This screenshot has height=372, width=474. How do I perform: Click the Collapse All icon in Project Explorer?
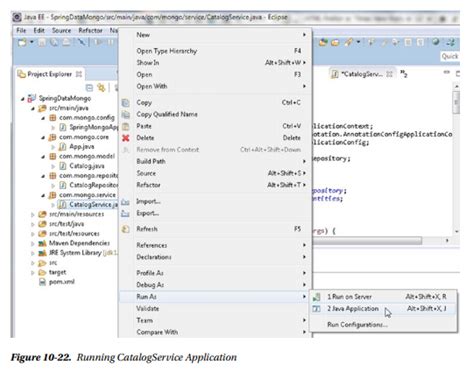coord(89,88)
